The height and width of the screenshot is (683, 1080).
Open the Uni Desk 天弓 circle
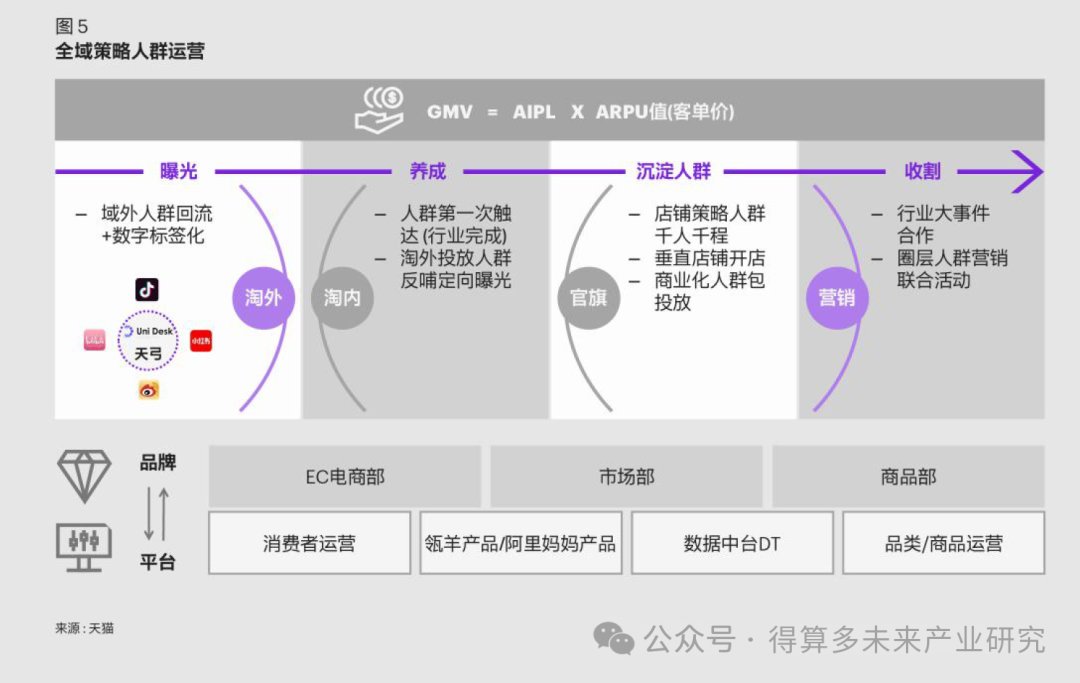(x=147, y=338)
